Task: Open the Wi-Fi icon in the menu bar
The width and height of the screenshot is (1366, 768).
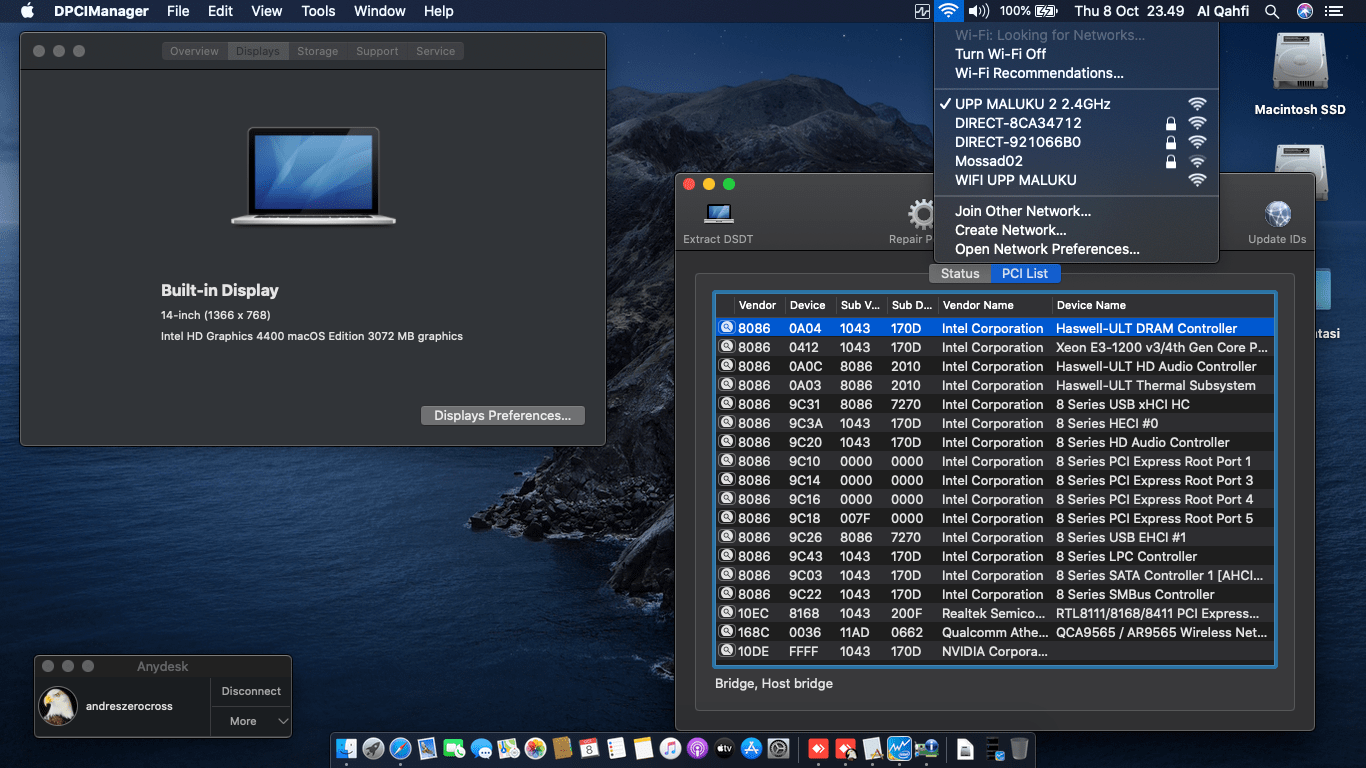Action: click(948, 11)
